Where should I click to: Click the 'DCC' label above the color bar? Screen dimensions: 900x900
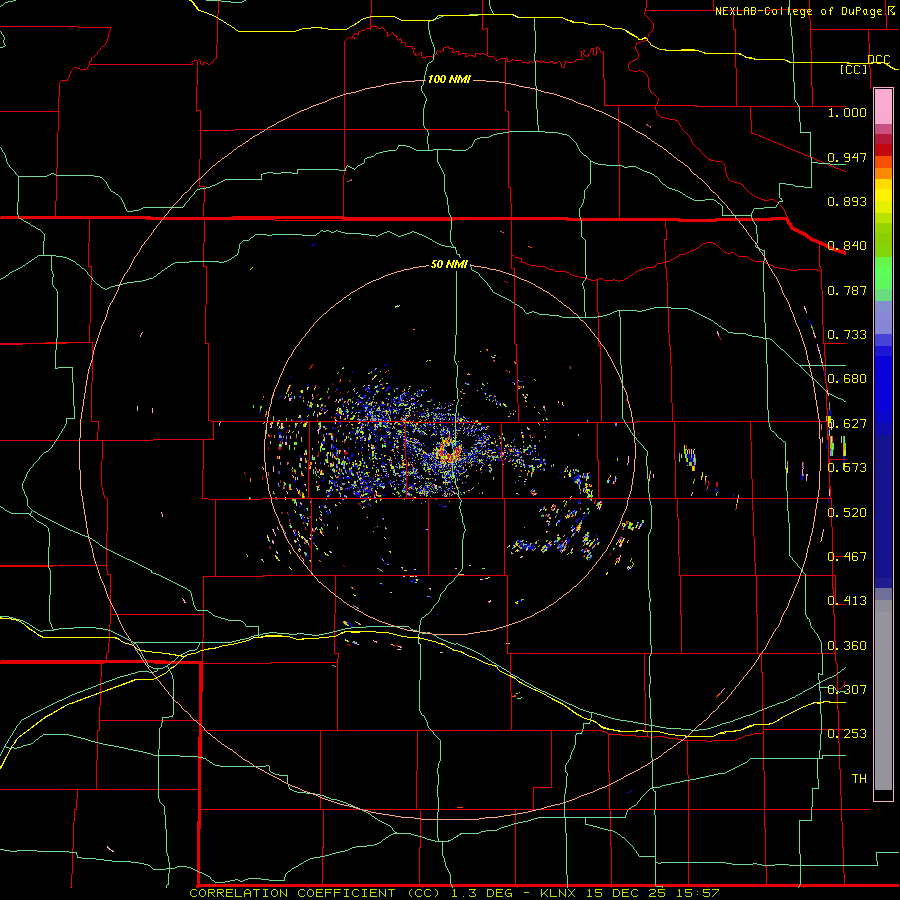pos(878,60)
